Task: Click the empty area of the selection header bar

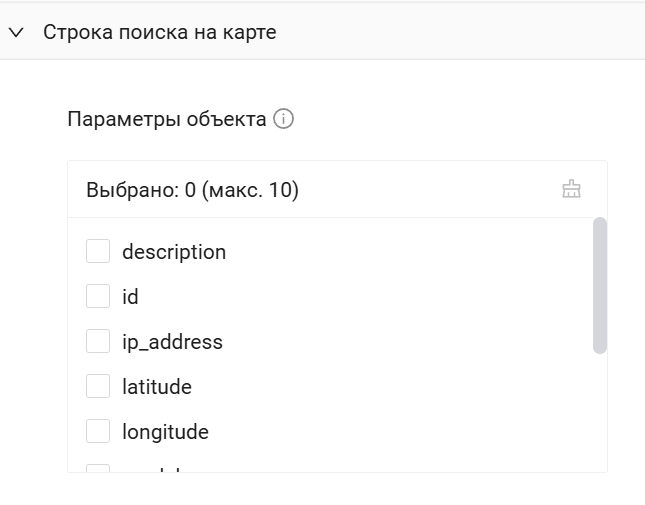Action: (430, 190)
